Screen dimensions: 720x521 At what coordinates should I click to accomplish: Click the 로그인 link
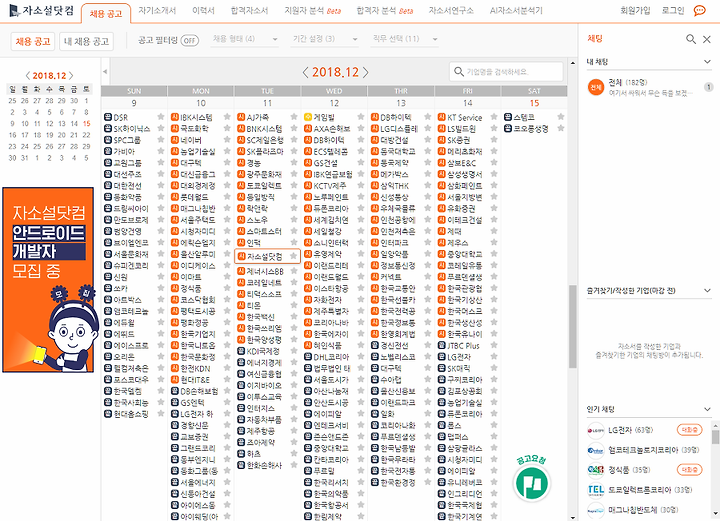point(673,11)
